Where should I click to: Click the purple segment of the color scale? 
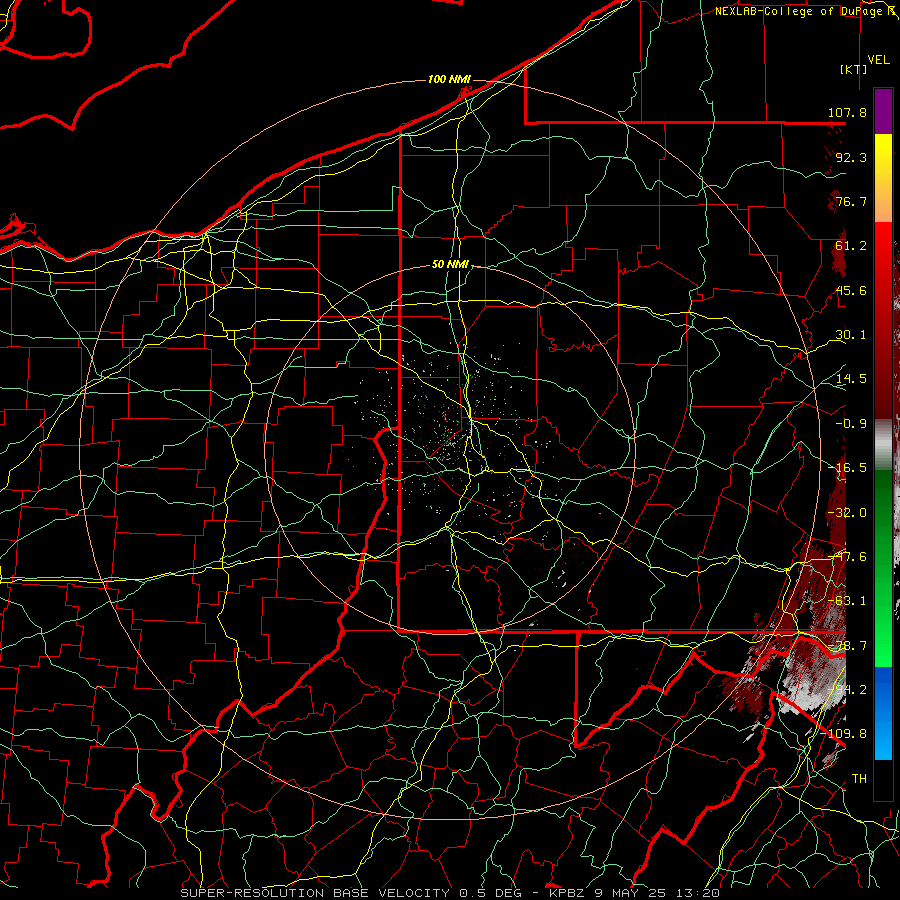click(883, 111)
